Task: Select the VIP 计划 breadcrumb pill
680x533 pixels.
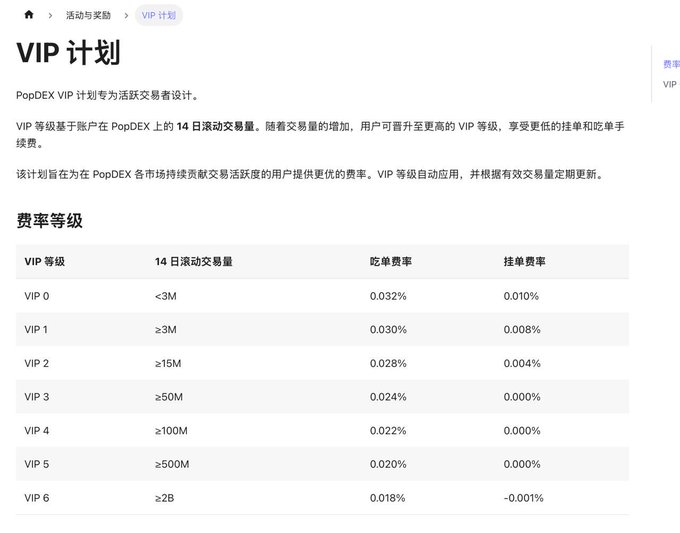Action: tap(159, 16)
